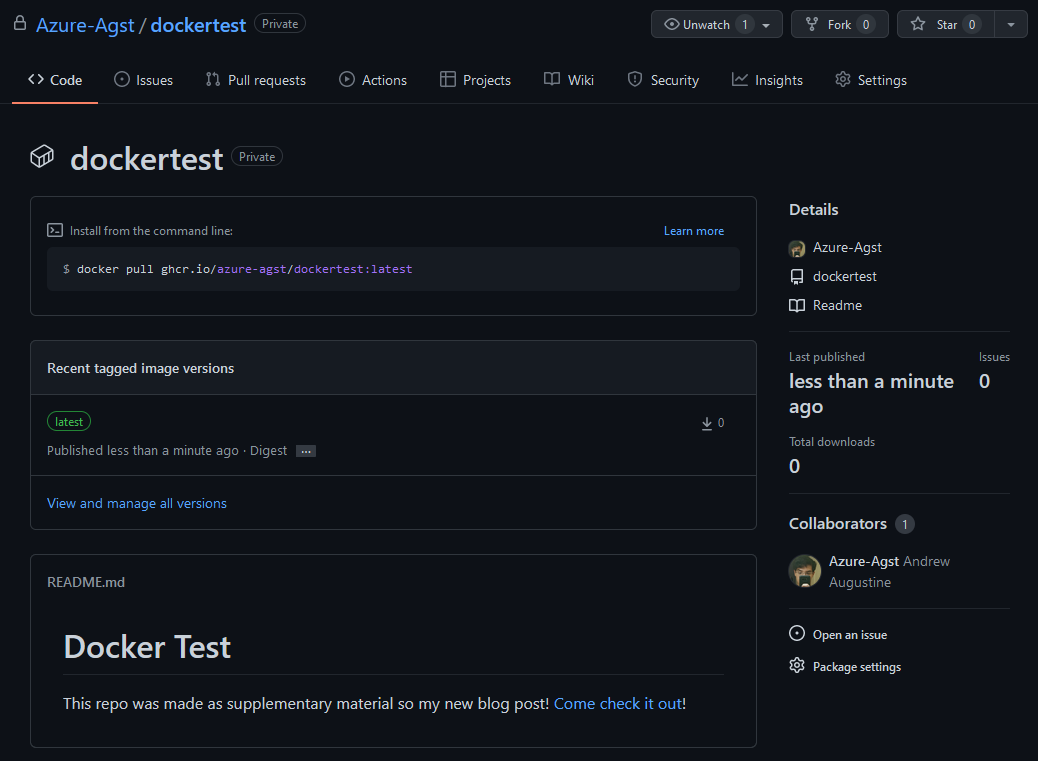Open the Actions tab
1038x761 pixels.
tap(373, 80)
